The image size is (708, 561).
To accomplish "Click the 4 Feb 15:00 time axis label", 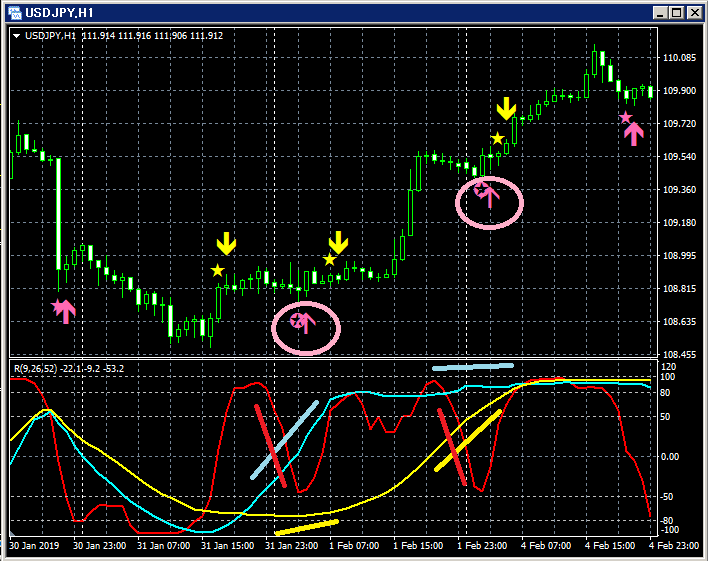I will point(610,546).
